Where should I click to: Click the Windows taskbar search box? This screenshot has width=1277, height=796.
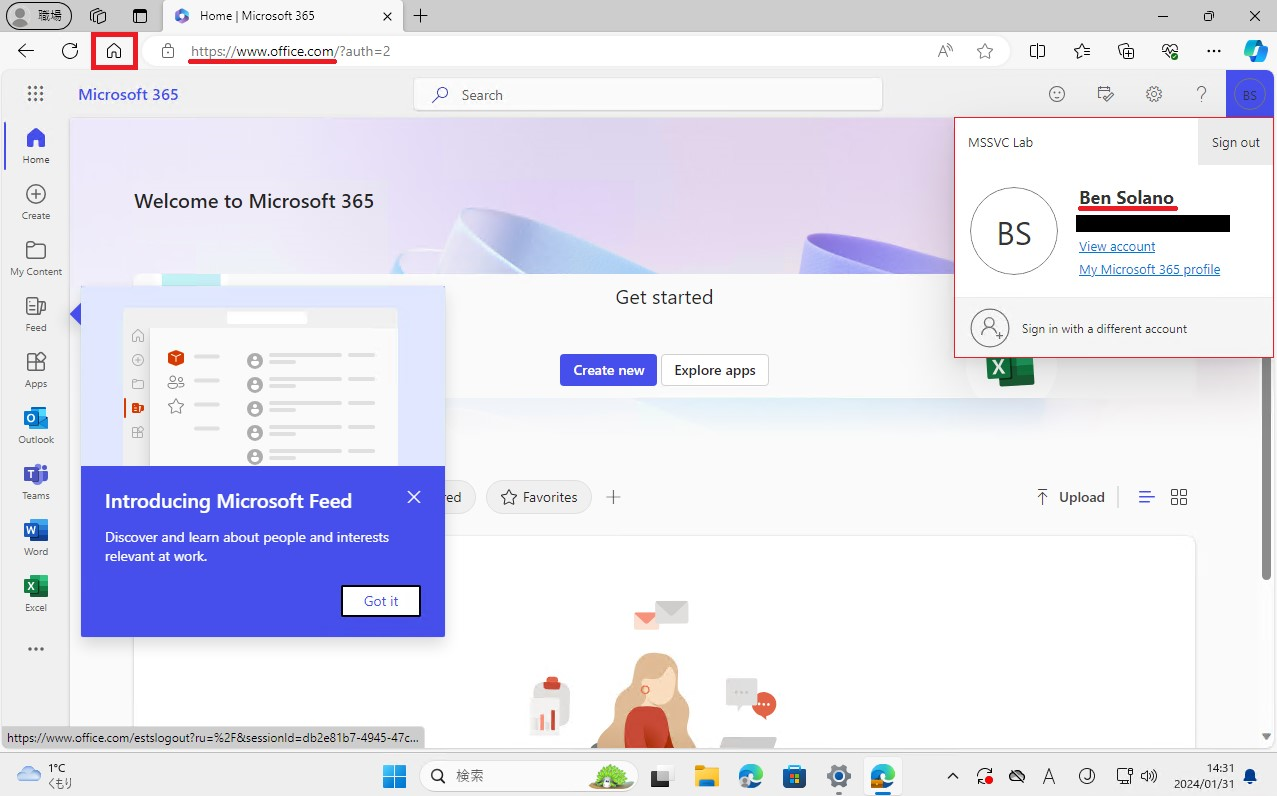[530, 776]
